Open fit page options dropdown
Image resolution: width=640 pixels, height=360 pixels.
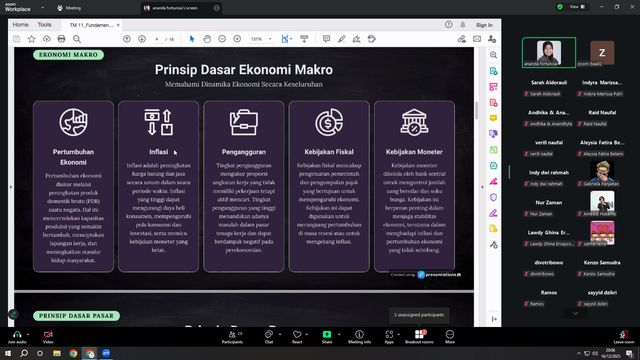(x=291, y=39)
